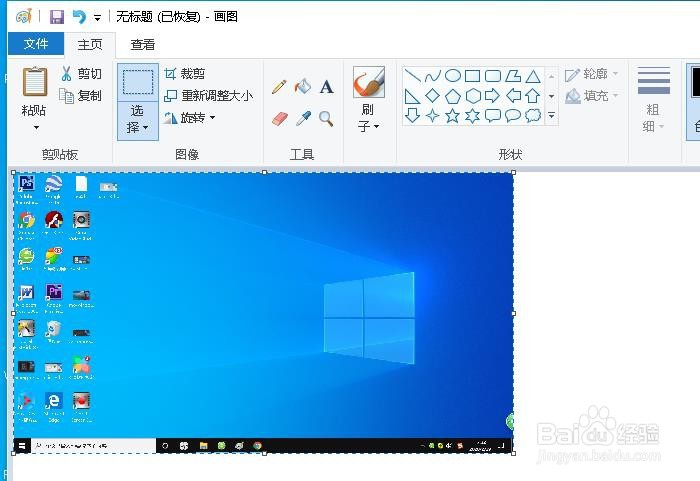Expand the 选择 dropdown options
This screenshot has width=700, height=481.
click(x=138, y=120)
